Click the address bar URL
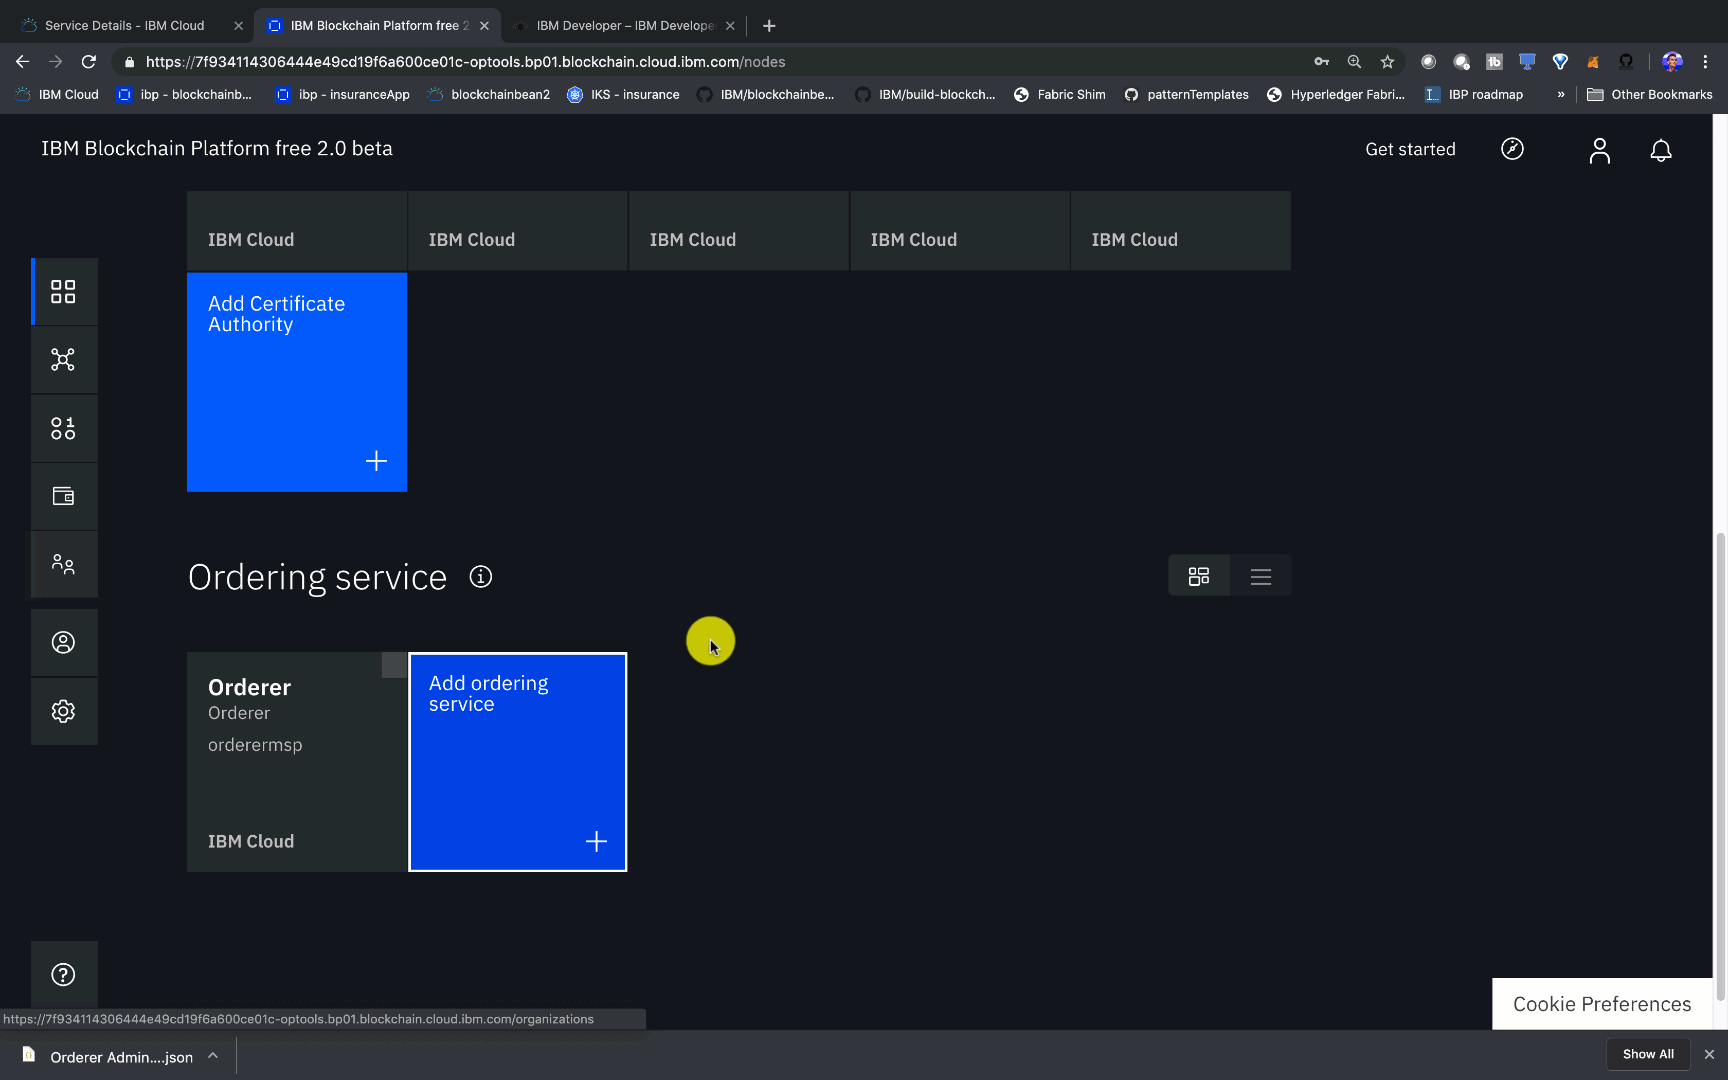Screen dimensions: 1728x1080 (465, 62)
